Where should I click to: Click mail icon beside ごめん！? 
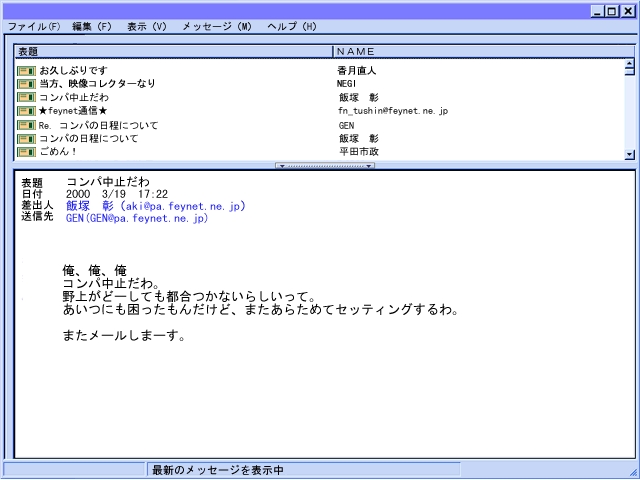click(27, 152)
